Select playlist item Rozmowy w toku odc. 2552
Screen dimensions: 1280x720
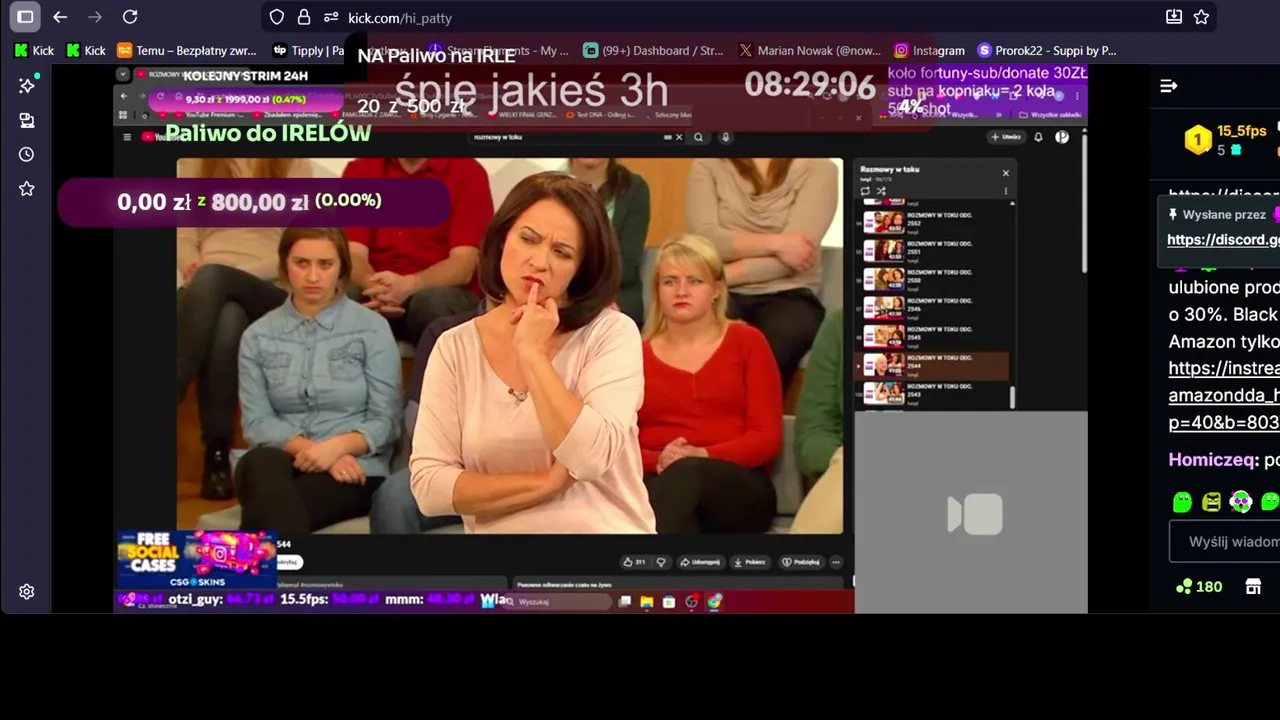[934, 222]
